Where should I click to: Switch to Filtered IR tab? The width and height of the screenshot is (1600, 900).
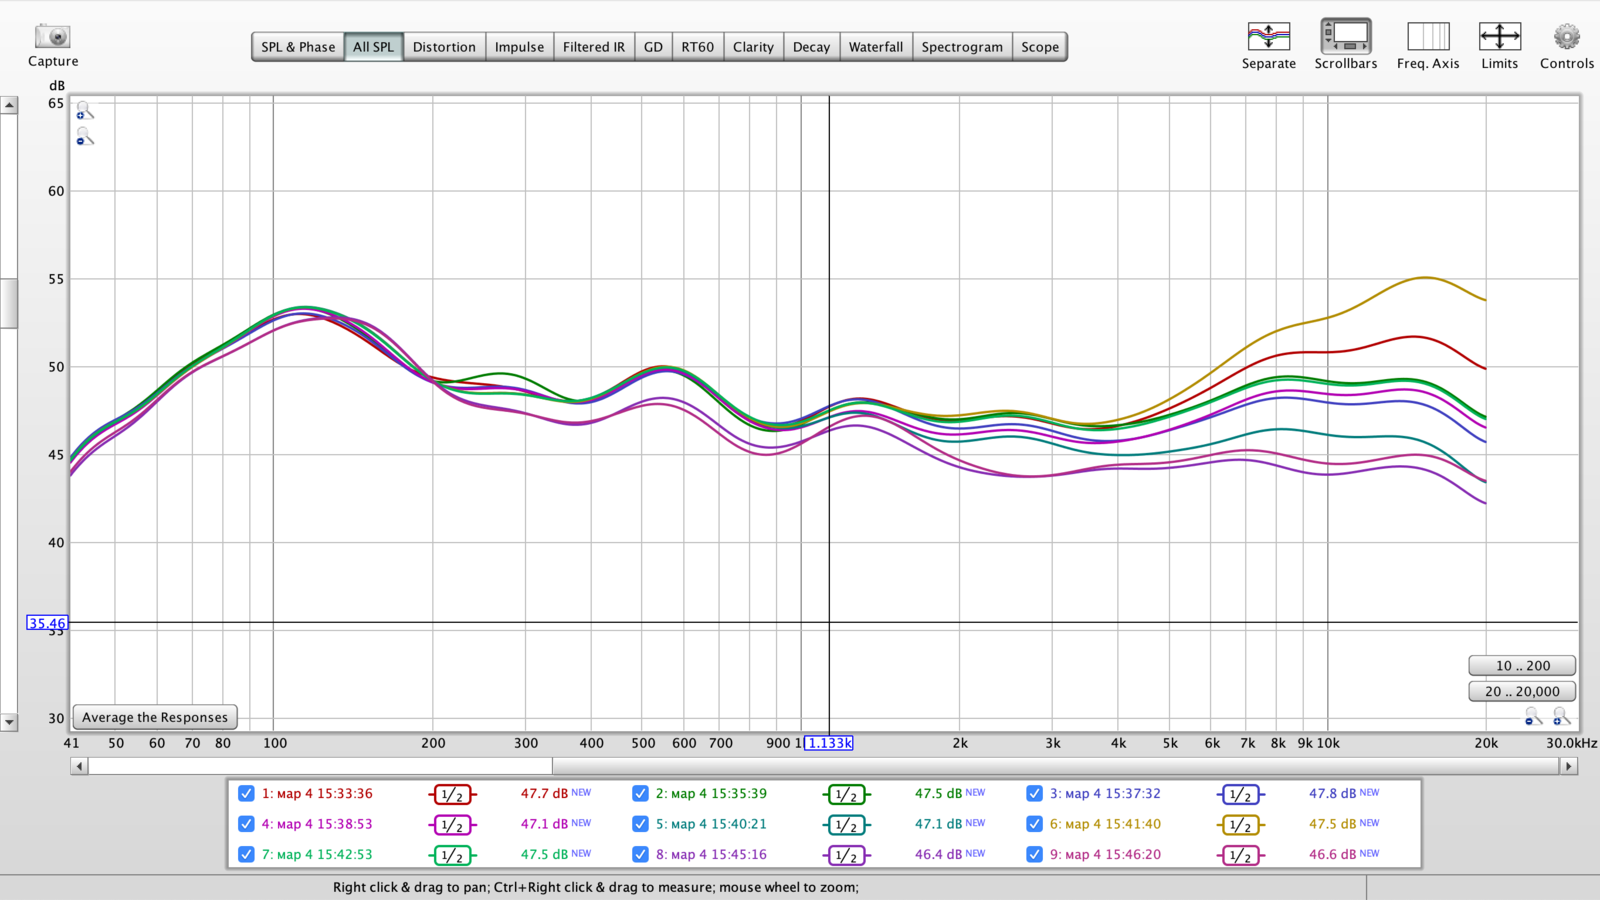click(593, 47)
